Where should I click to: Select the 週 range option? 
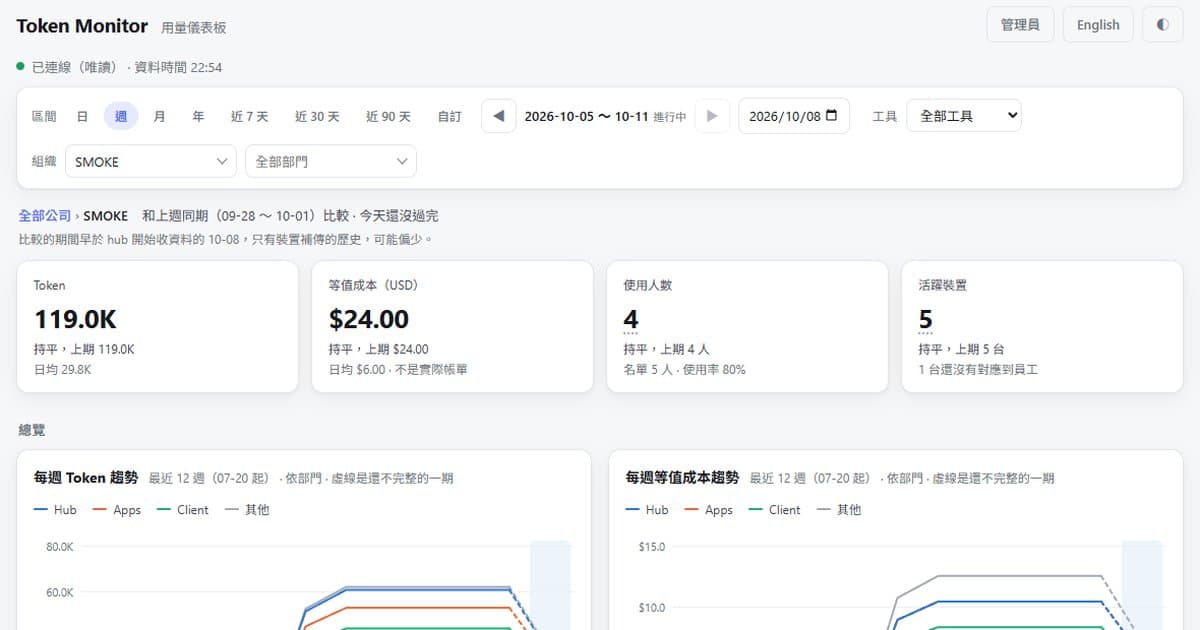pos(121,116)
